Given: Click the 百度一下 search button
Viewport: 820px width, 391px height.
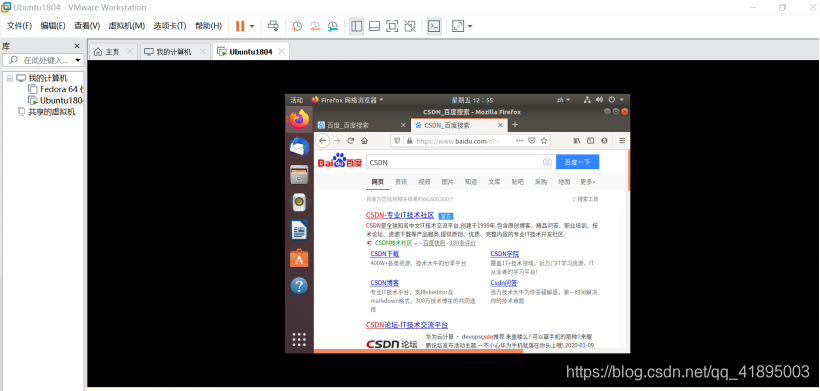Looking at the screenshot, I should [x=577, y=162].
